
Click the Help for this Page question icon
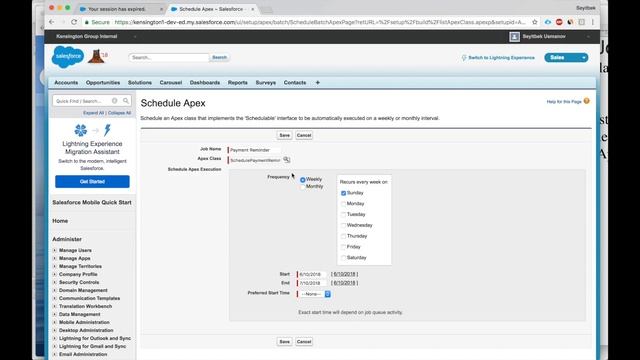pos(587,101)
